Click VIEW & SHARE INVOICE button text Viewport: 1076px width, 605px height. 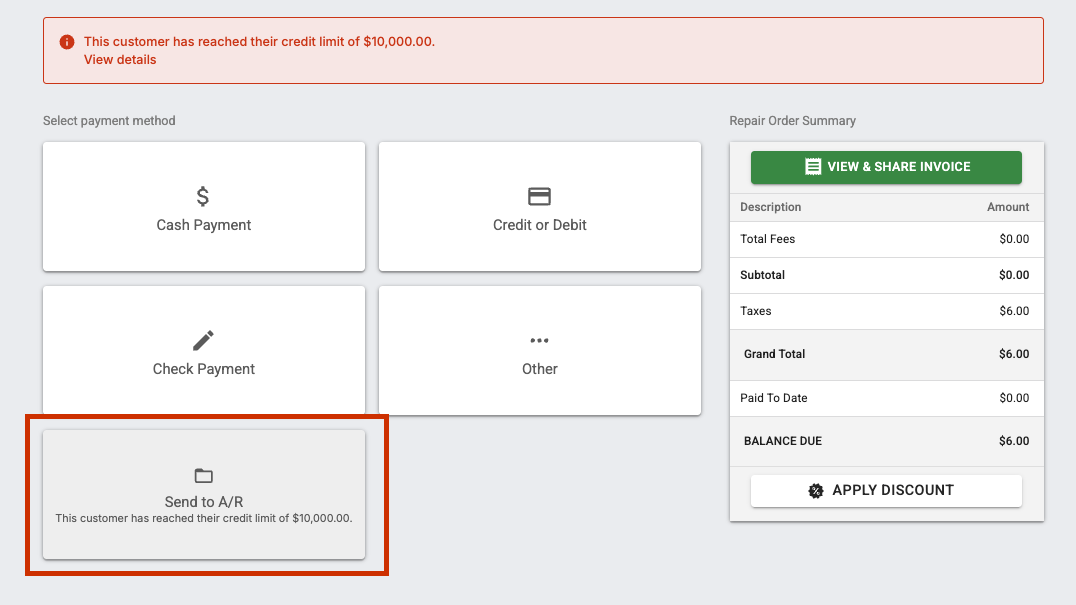(899, 167)
